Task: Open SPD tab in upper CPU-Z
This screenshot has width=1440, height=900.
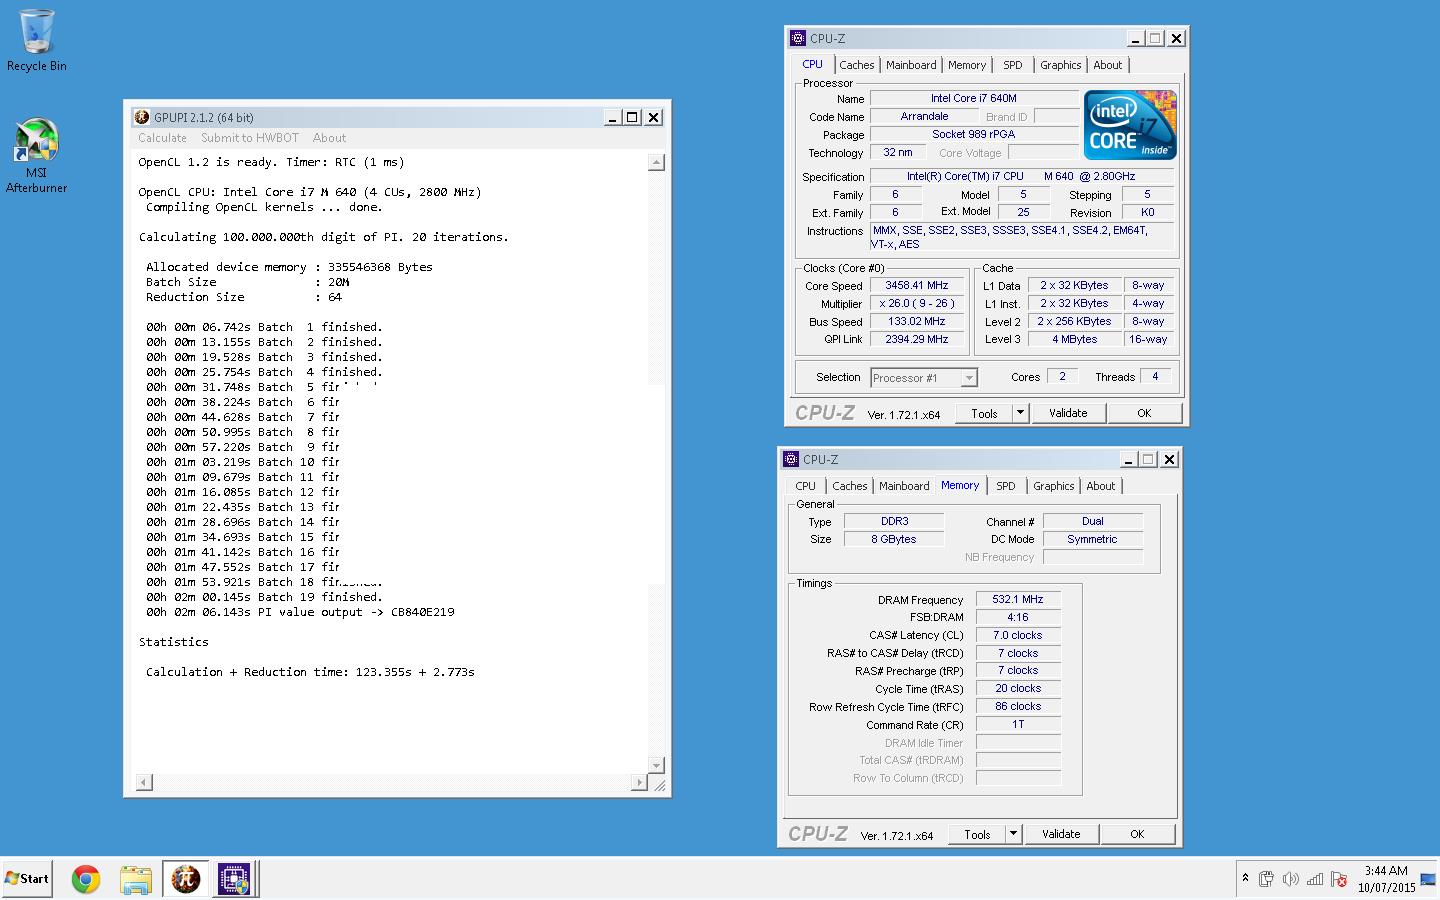Action: coord(1013,65)
